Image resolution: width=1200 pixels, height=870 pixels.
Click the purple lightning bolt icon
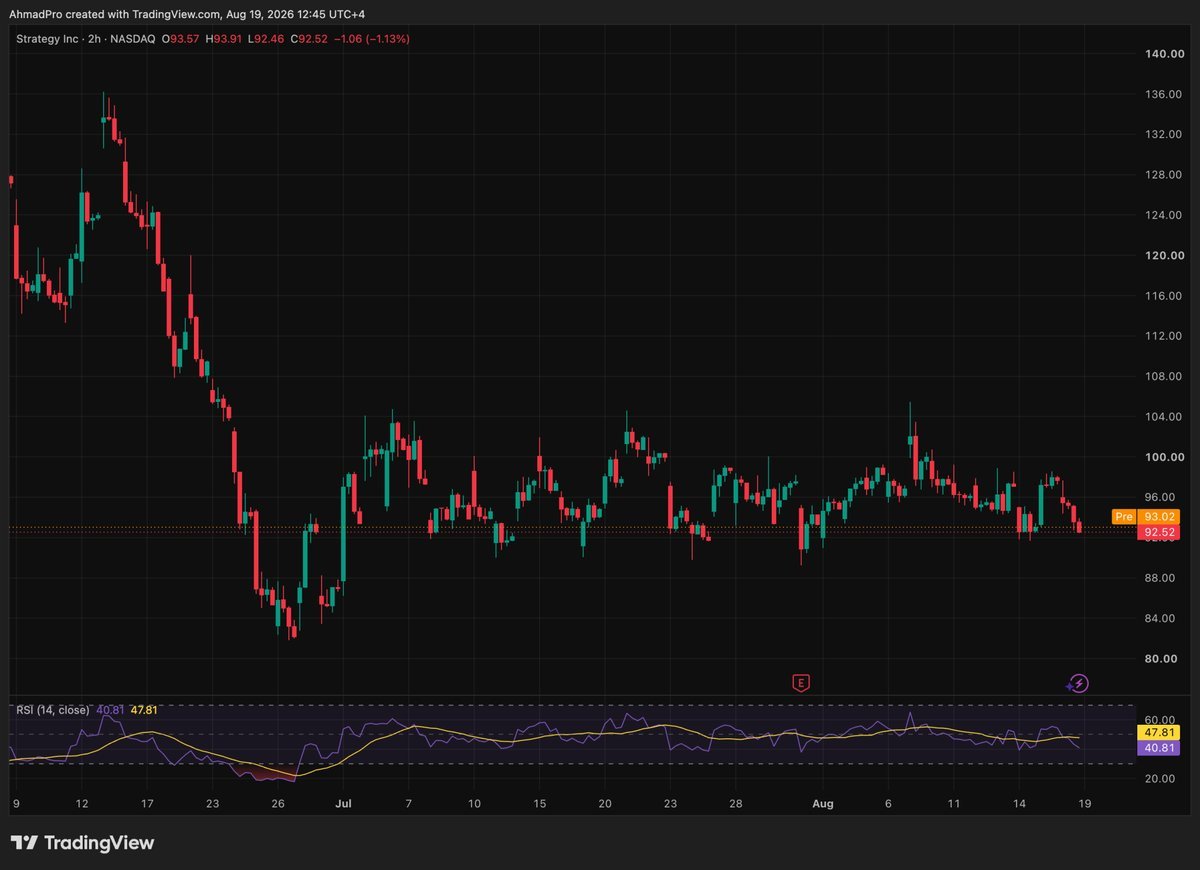(x=1077, y=683)
